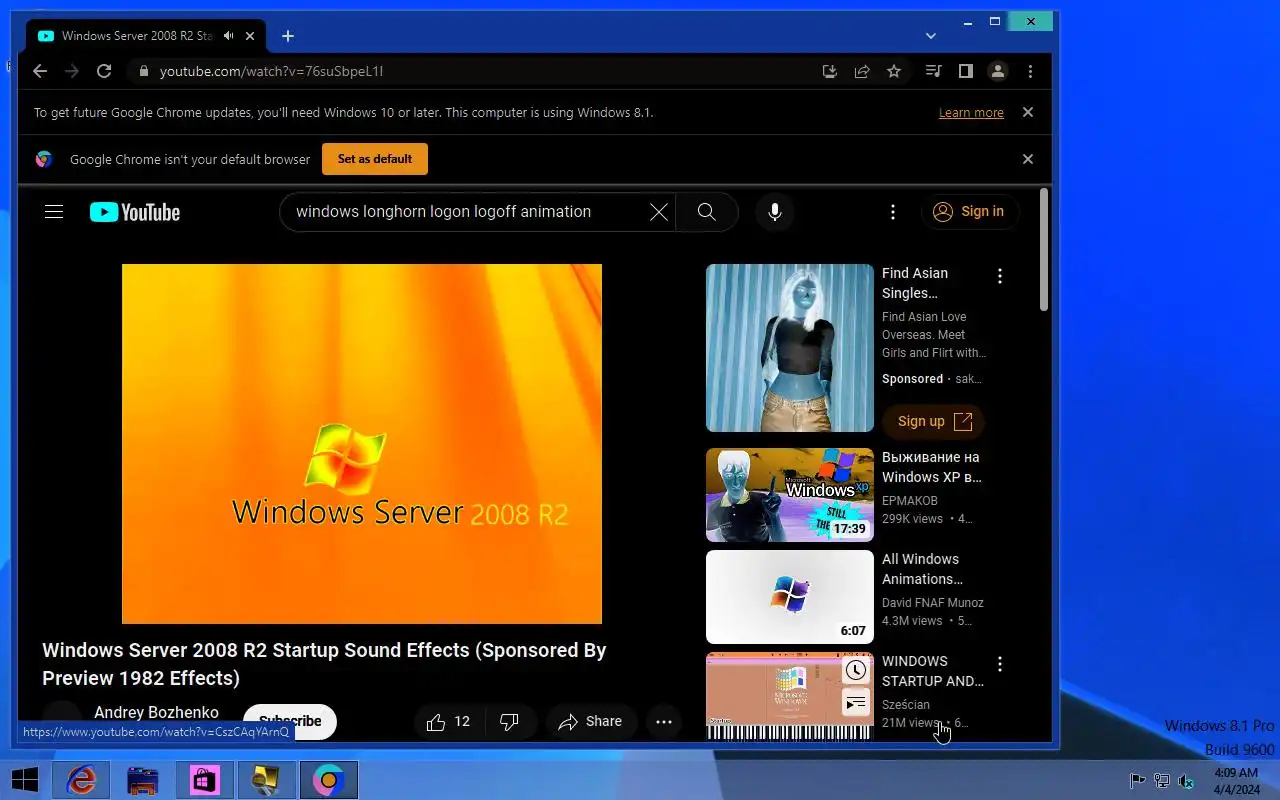
Task: Open Chrome's three-dot menu
Action: click(x=1030, y=71)
